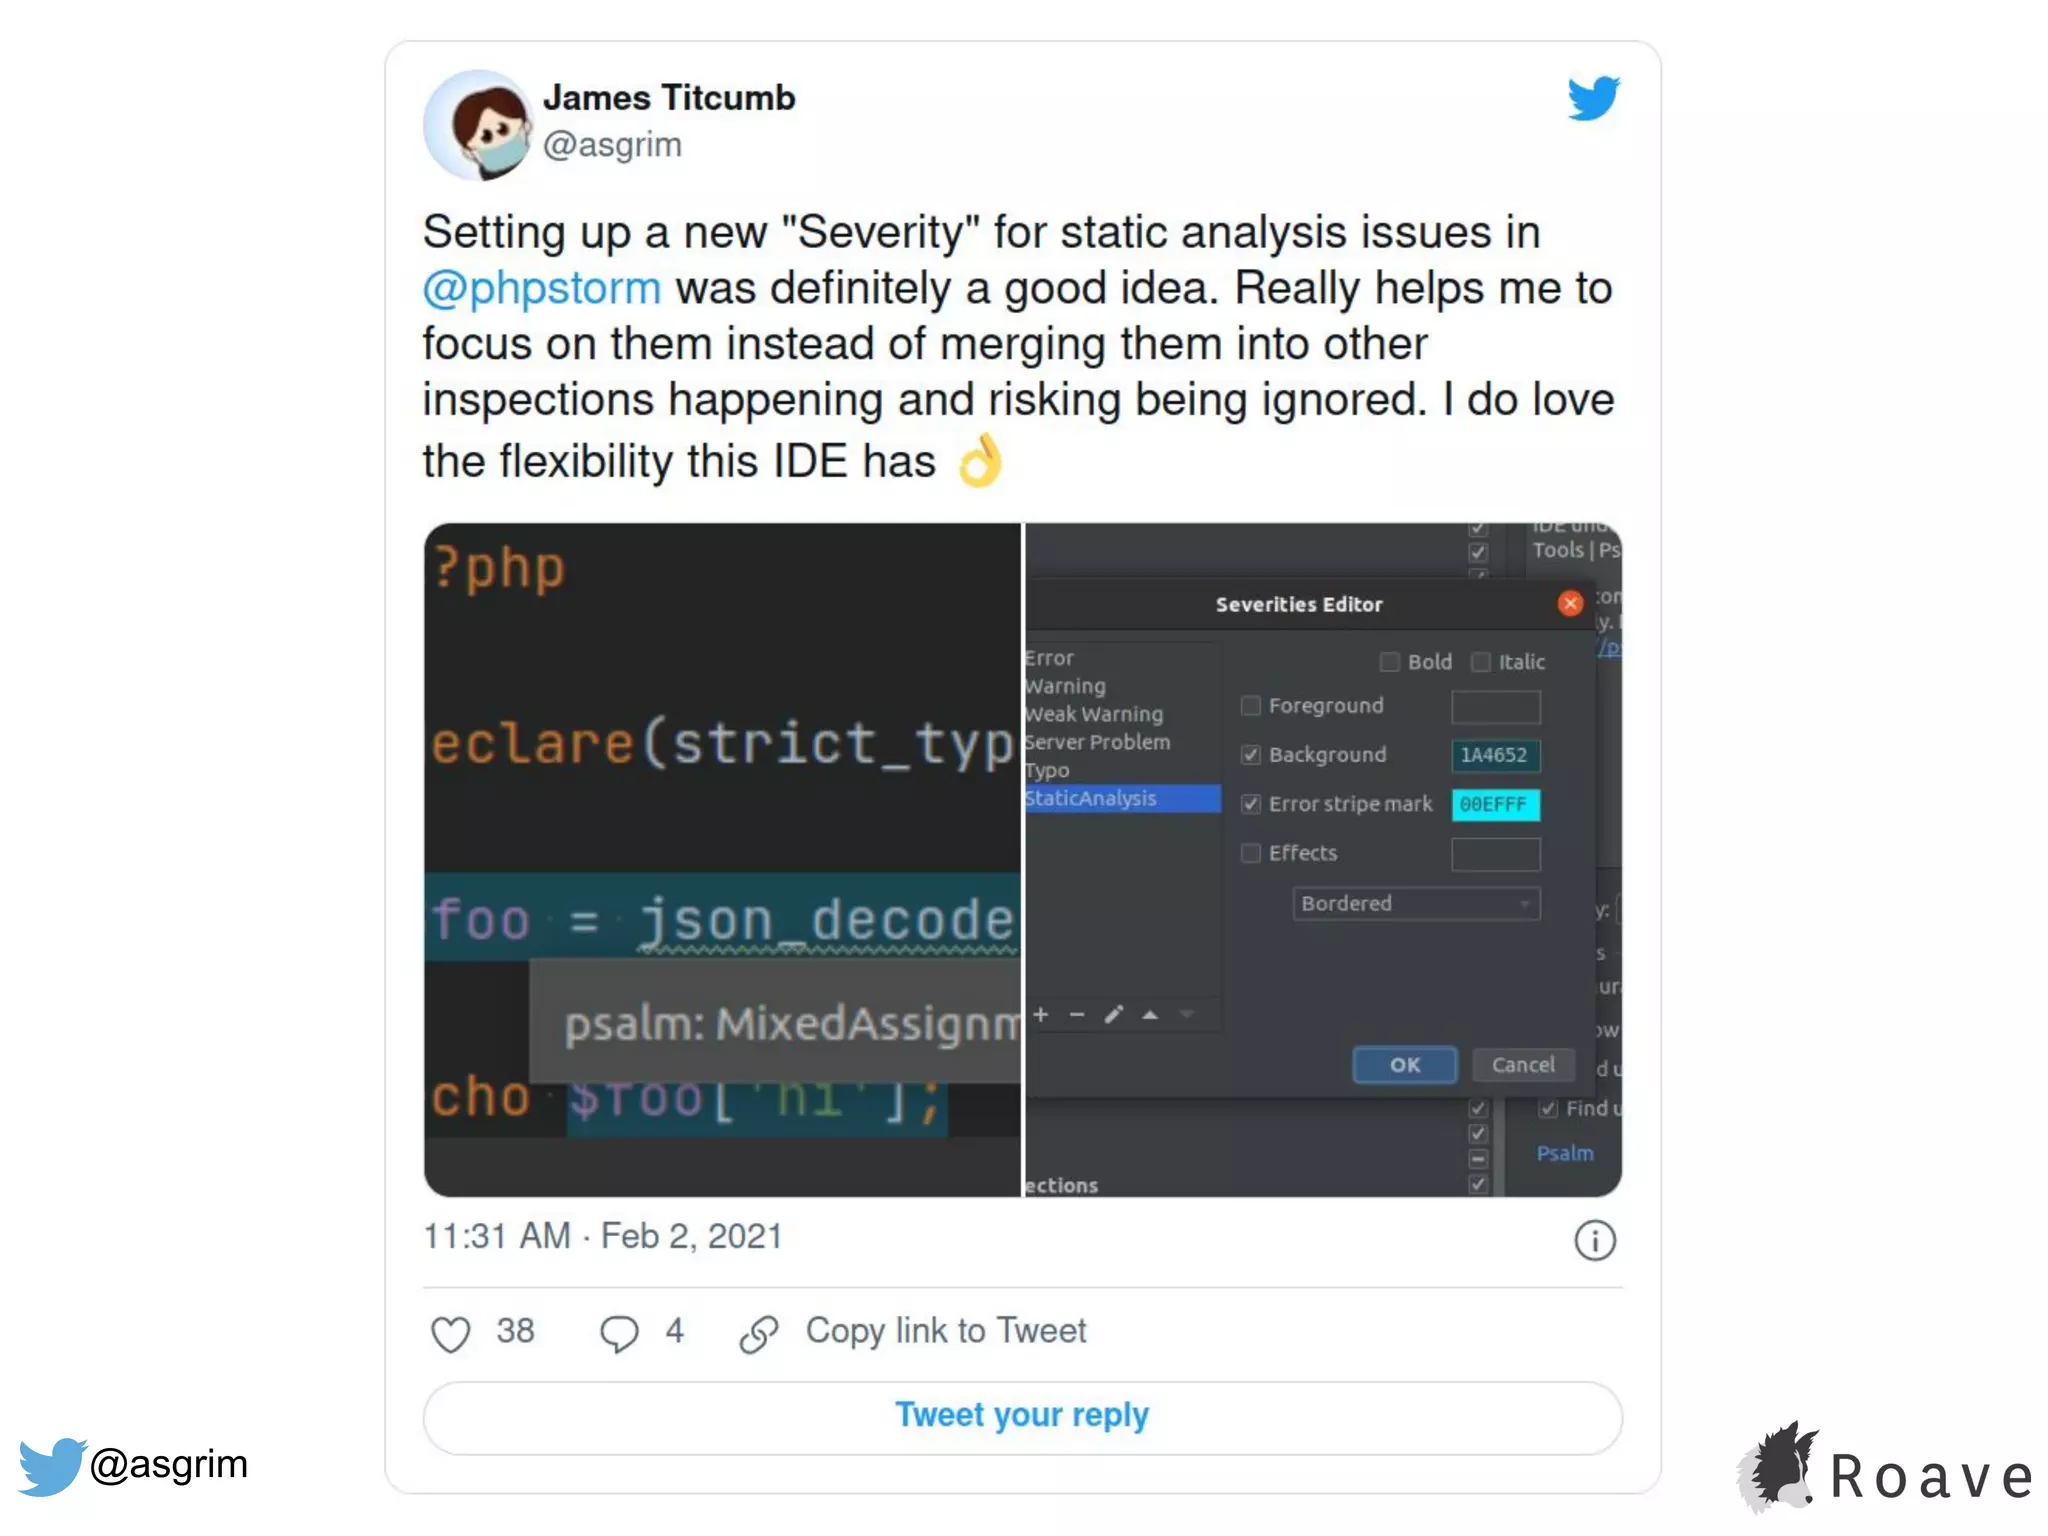This screenshot has height=1536, width=2048.
Task: Add a new severity with plus icon
Action: point(1041,1014)
